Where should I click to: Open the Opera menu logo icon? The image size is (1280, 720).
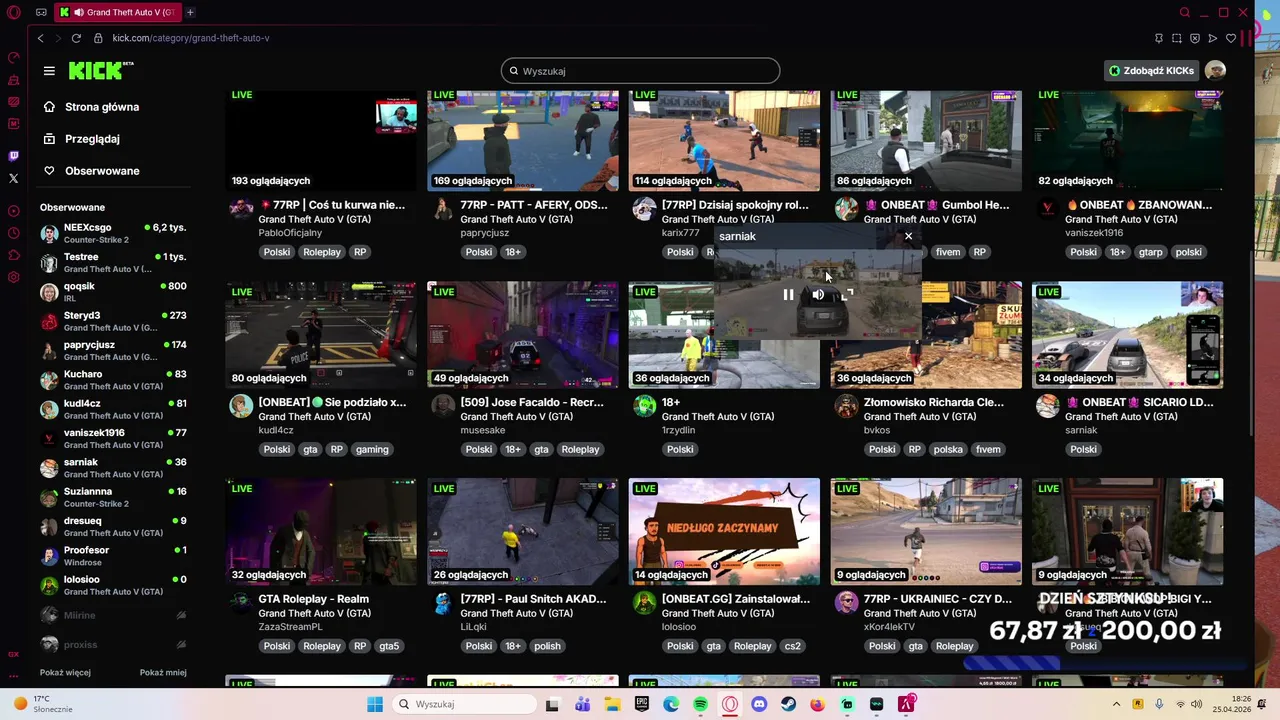tap(14, 12)
